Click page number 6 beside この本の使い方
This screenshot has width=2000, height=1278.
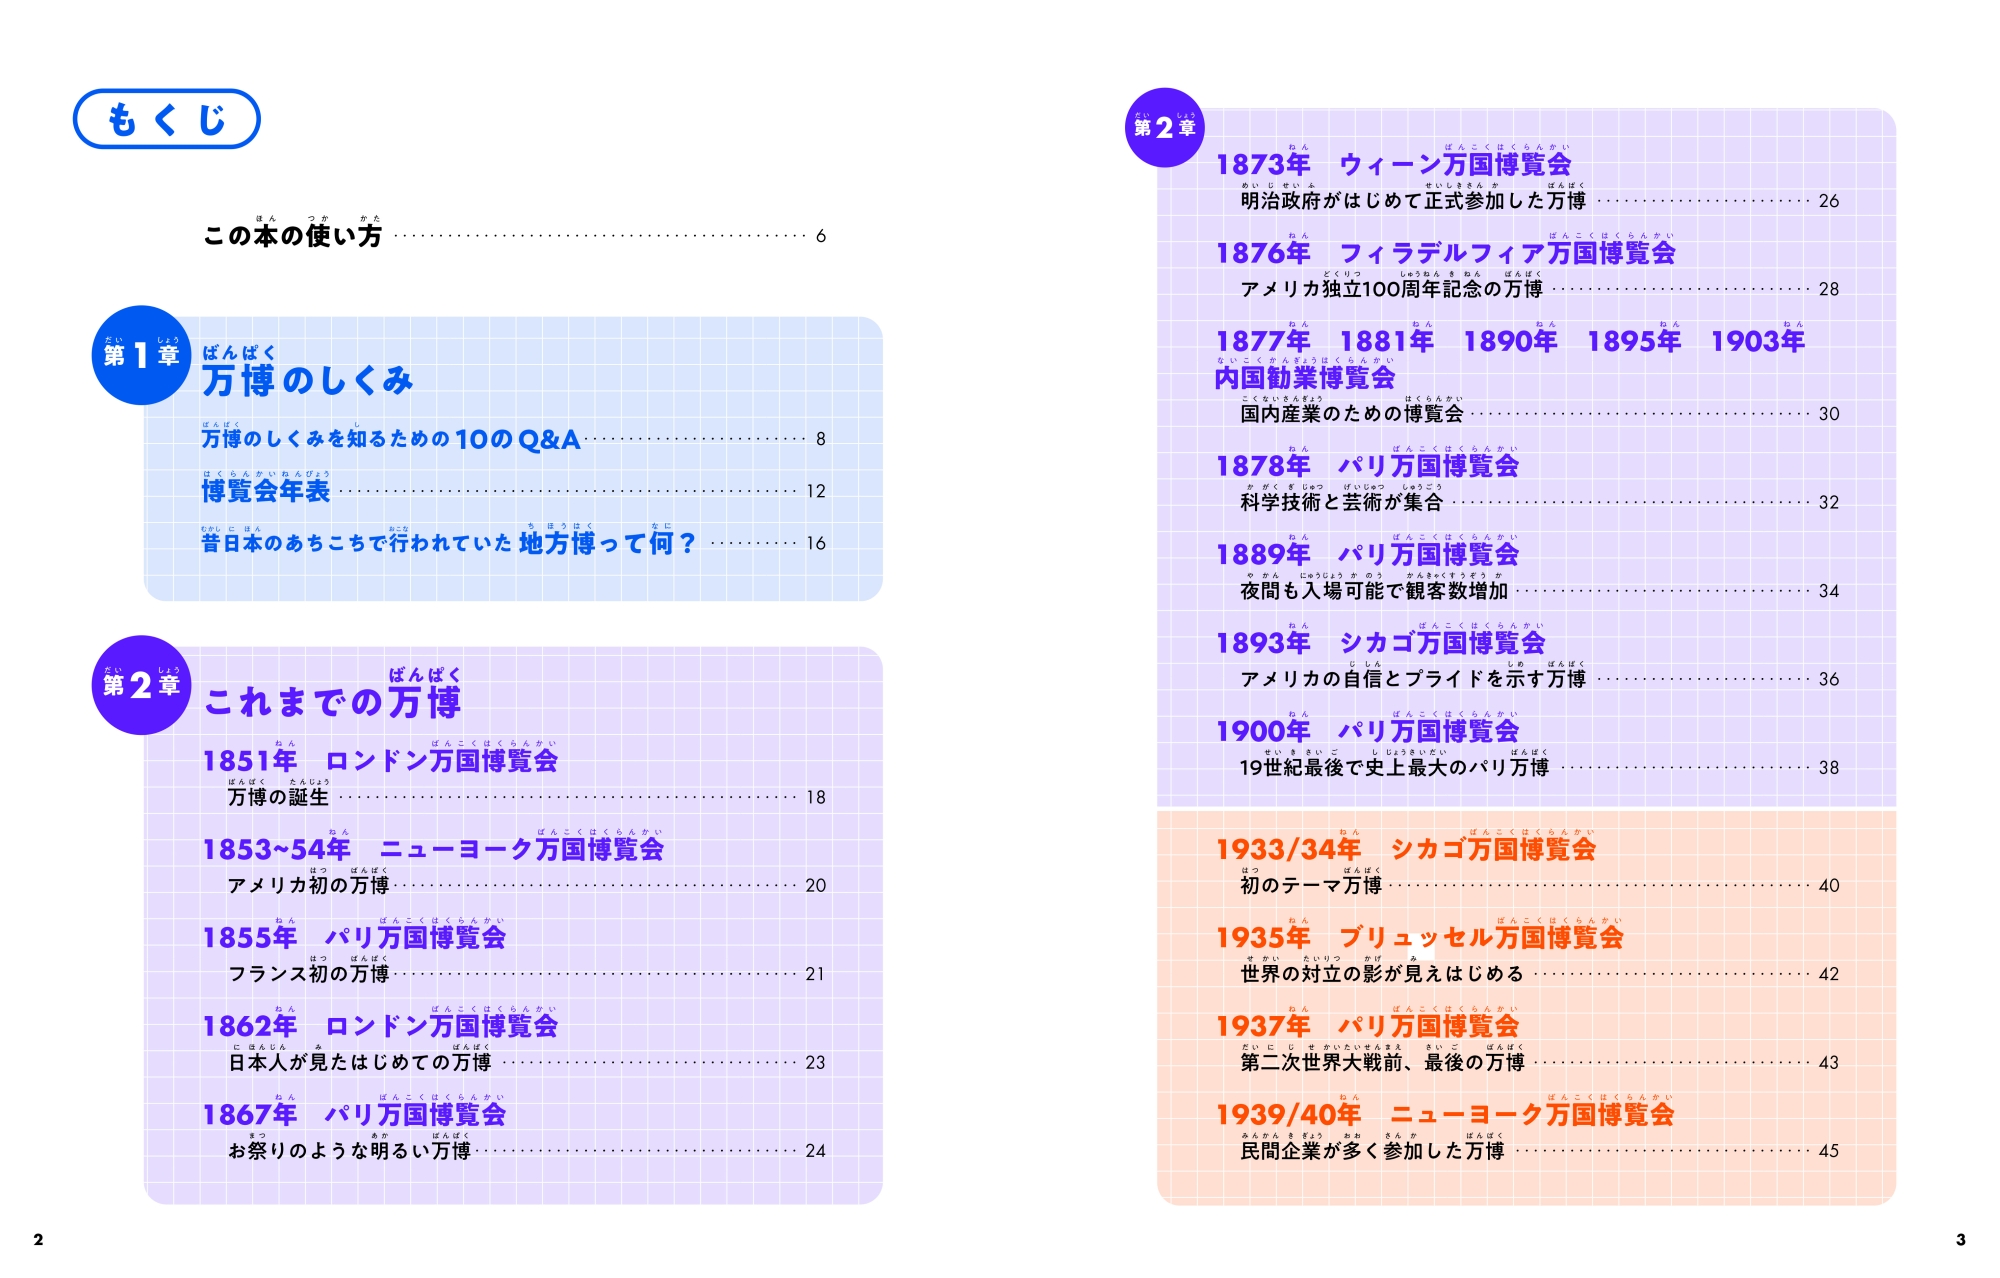pyautogui.click(x=820, y=236)
